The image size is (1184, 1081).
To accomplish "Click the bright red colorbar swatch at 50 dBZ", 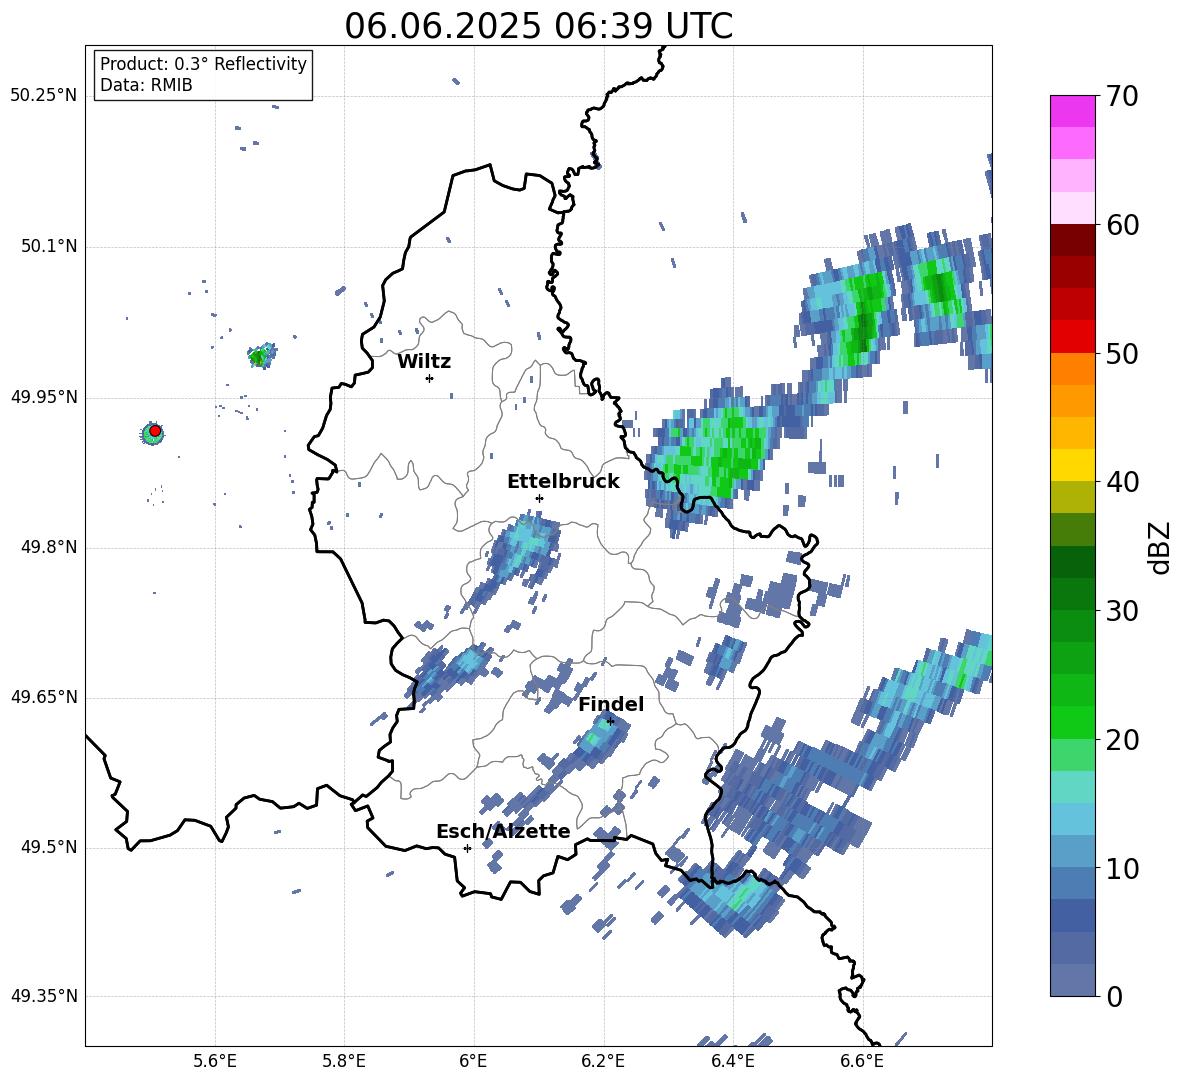I will (1072, 337).
